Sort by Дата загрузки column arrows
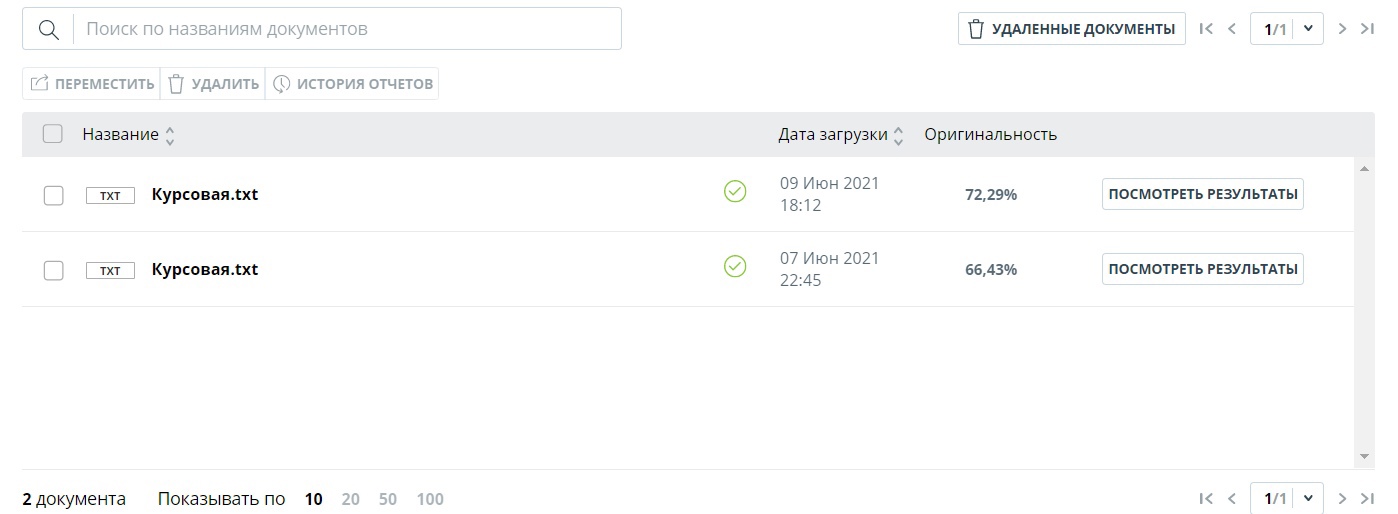Viewport: 1398px width, 514px height. pos(898,135)
